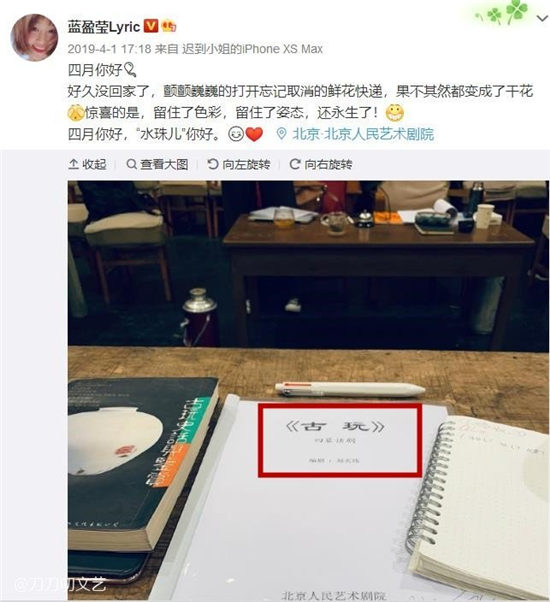The image size is (550, 602).
Task: Click the counterclockwise rotate arrow icon
Action: coord(212,164)
